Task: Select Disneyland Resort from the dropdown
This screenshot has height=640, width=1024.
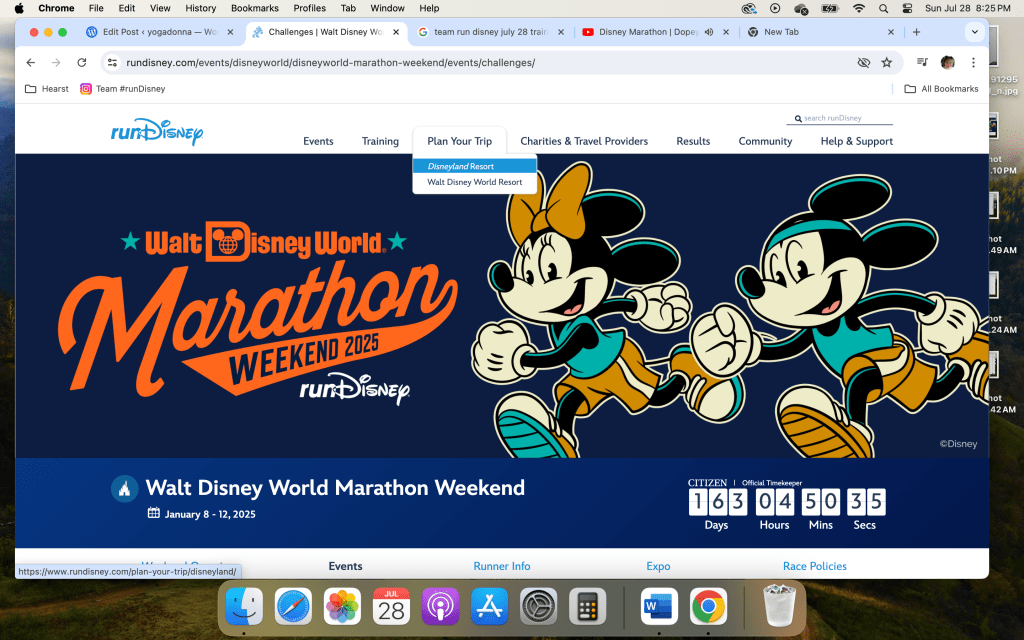Action: [460, 166]
